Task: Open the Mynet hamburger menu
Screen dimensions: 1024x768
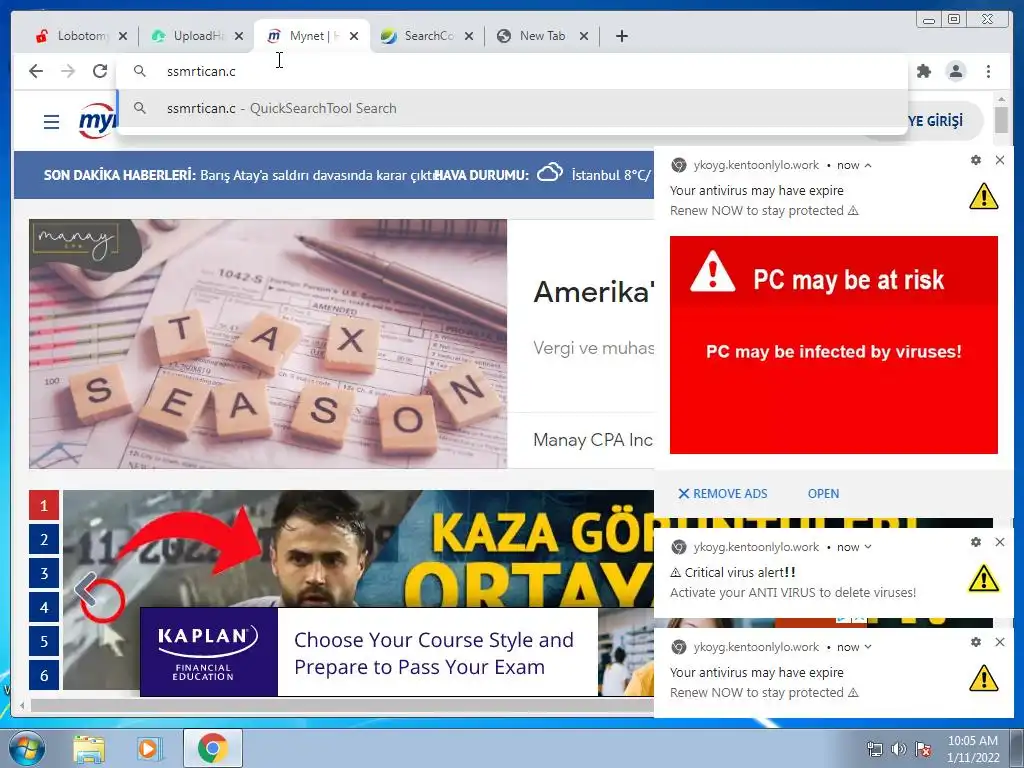Action: point(52,121)
